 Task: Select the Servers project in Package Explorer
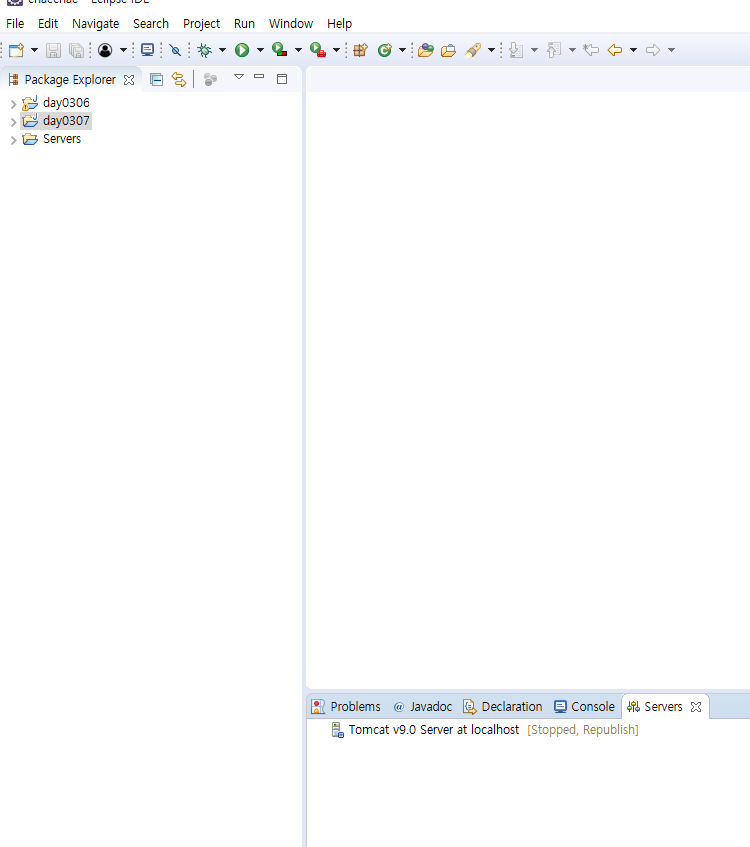tap(62, 139)
